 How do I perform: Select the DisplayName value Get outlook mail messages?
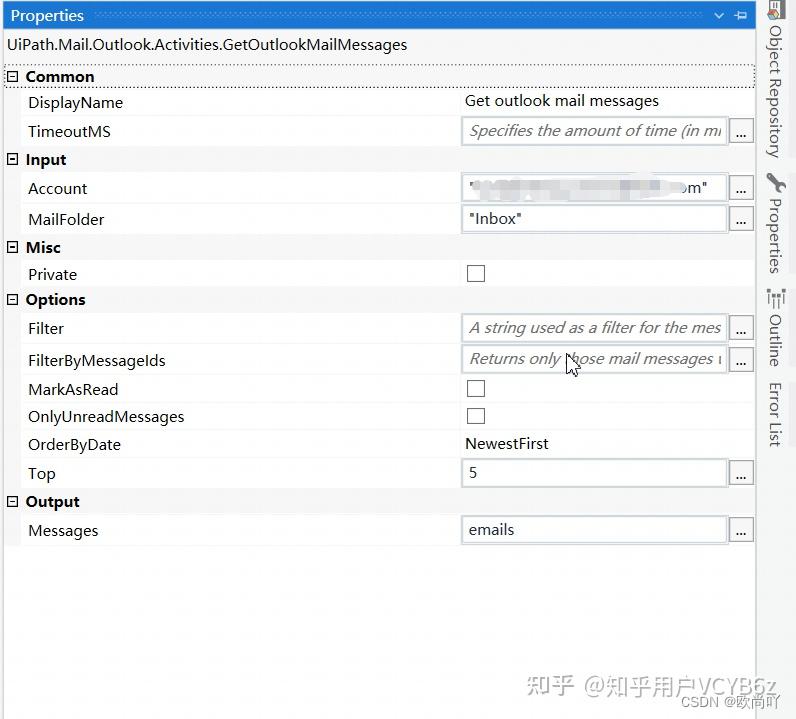(561, 101)
